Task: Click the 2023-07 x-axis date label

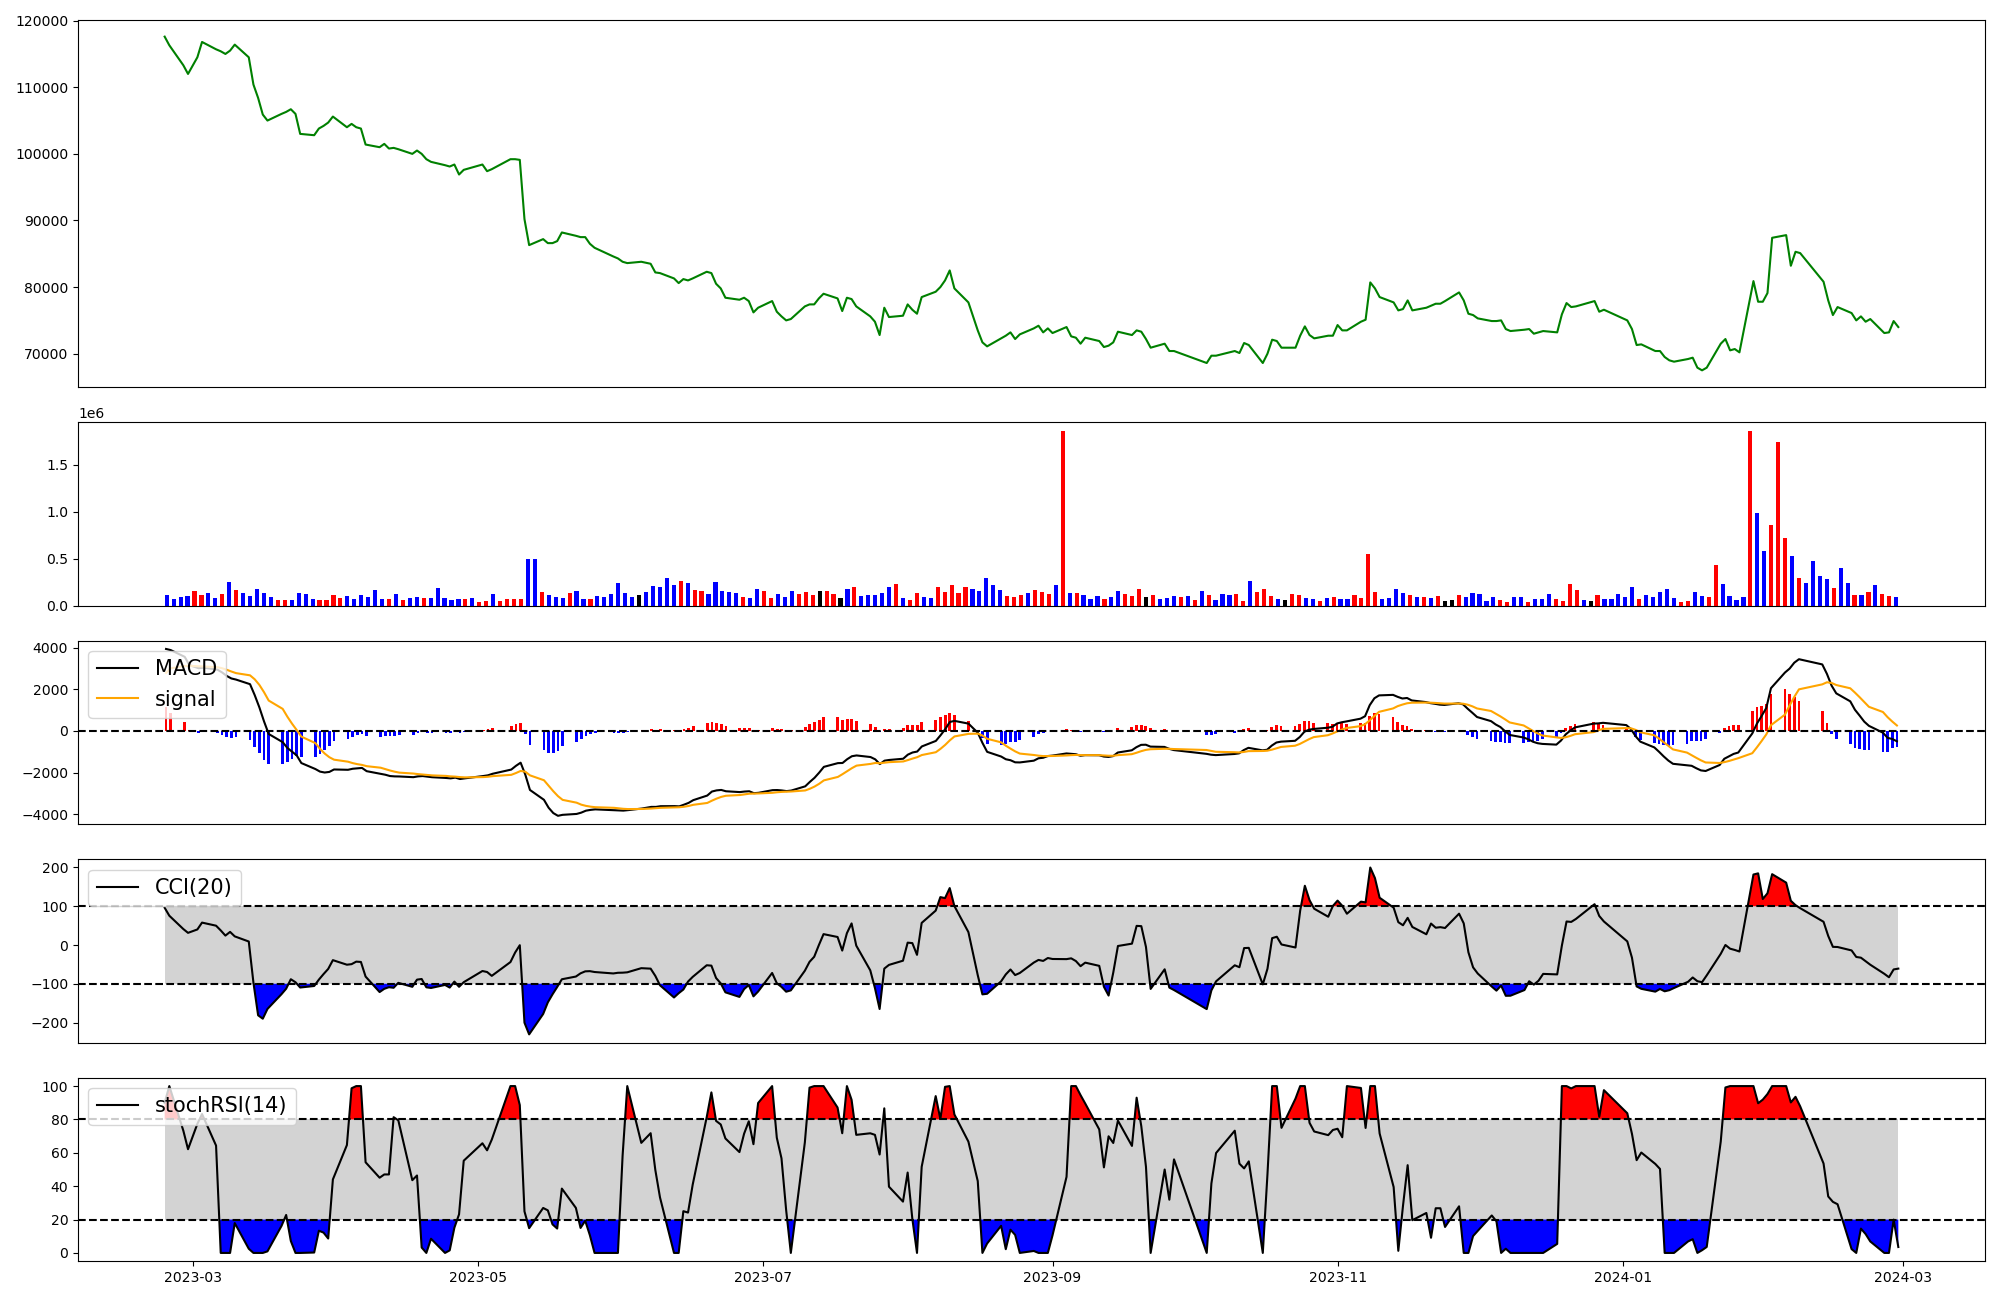Action: pos(763,1277)
